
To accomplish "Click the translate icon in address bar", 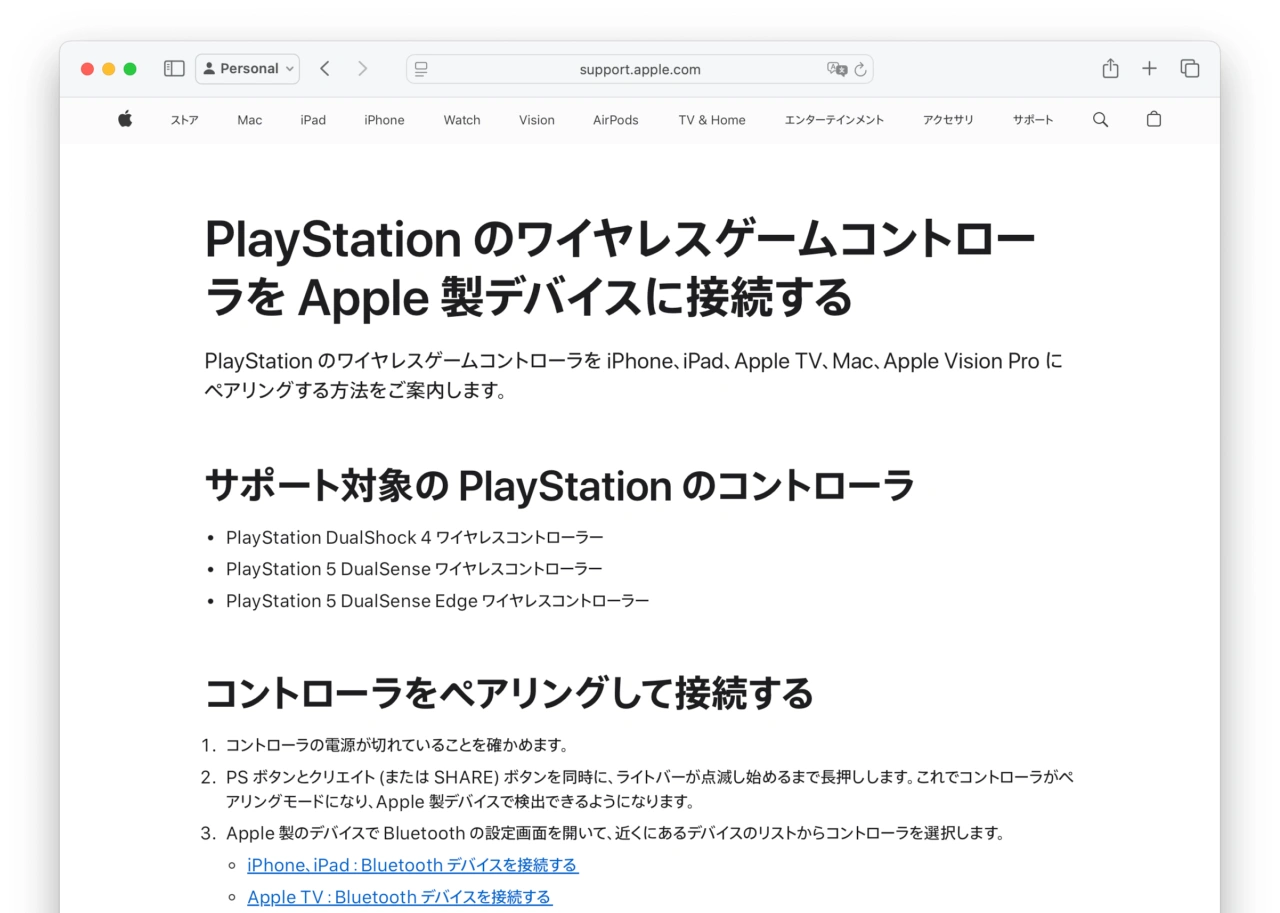I will (837, 69).
